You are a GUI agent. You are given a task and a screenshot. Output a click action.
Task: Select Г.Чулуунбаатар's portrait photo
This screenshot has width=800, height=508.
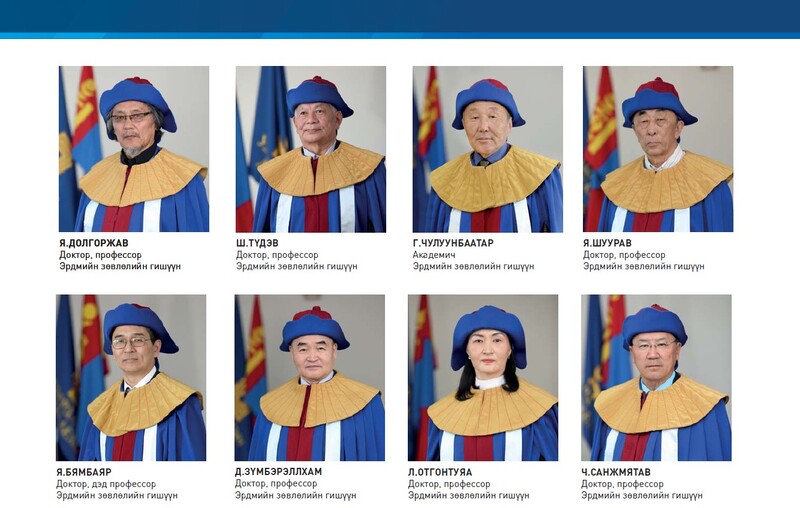(488, 149)
